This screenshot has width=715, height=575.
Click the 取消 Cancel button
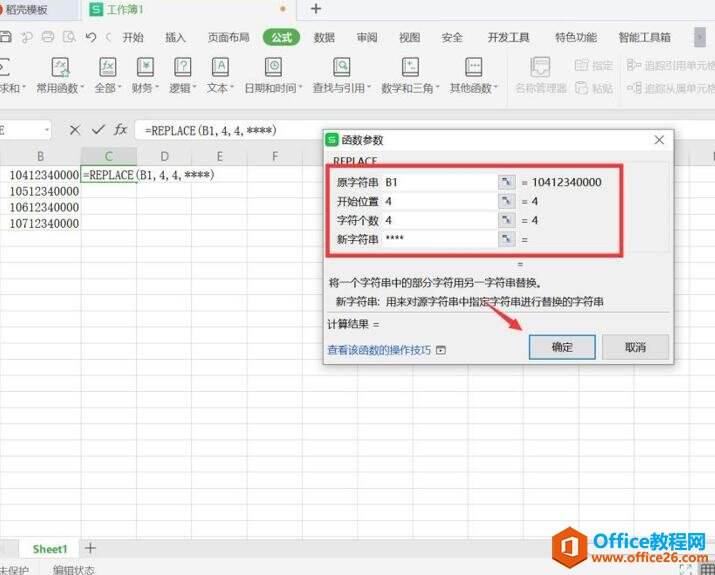point(635,347)
